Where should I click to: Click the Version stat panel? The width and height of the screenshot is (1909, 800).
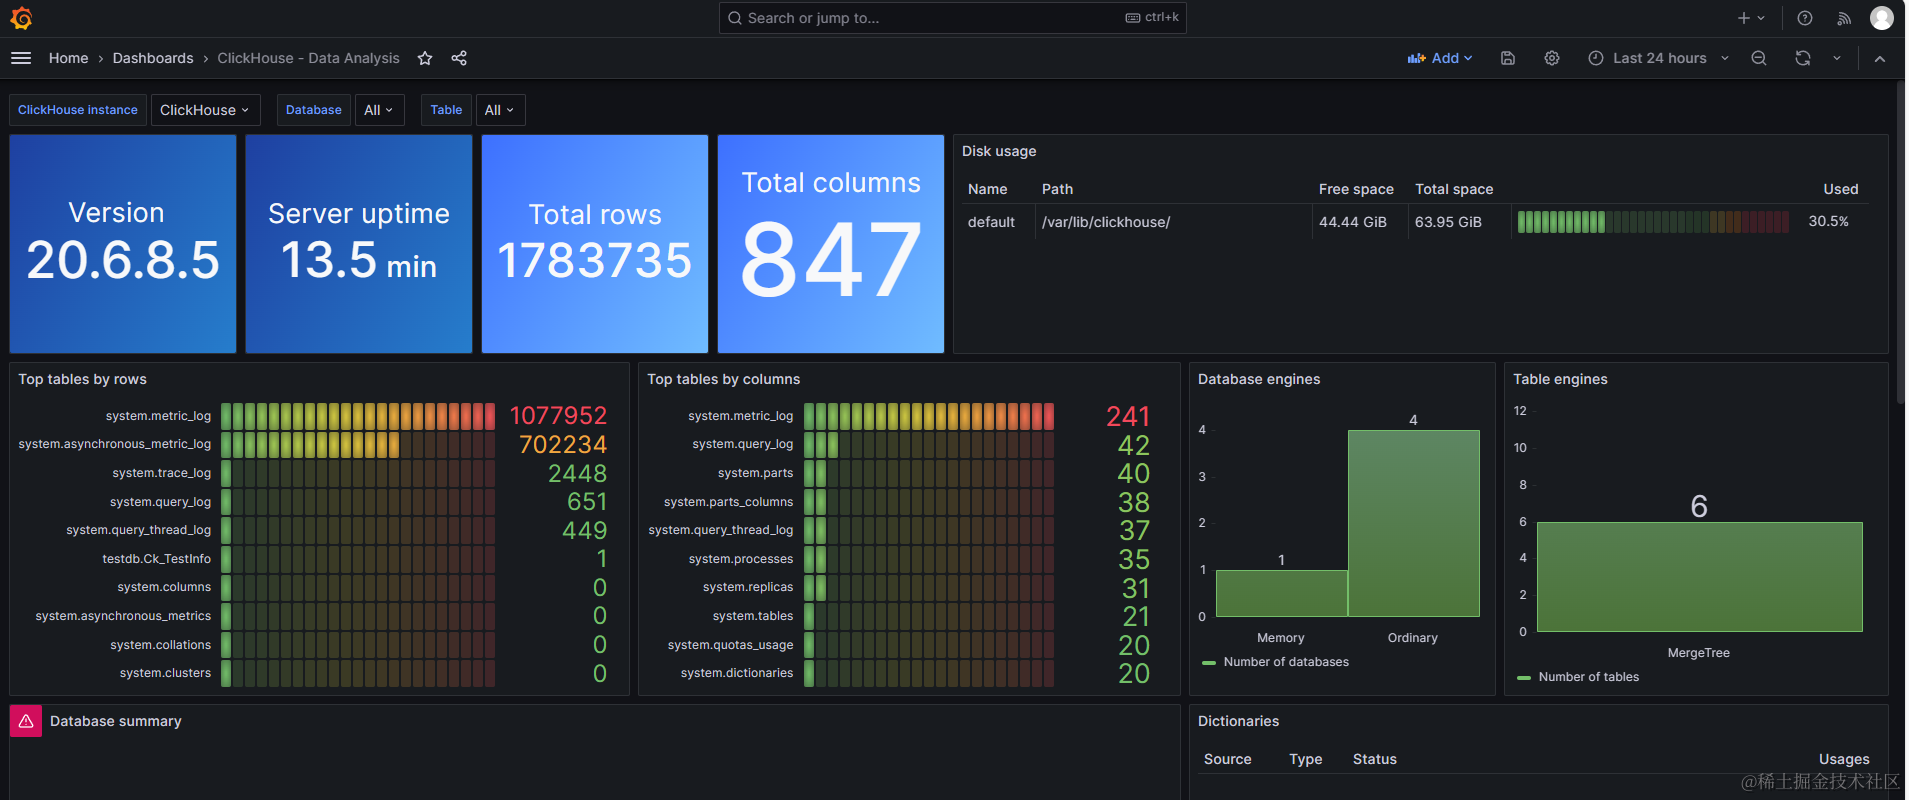pyautogui.click(x=123, y=244)
